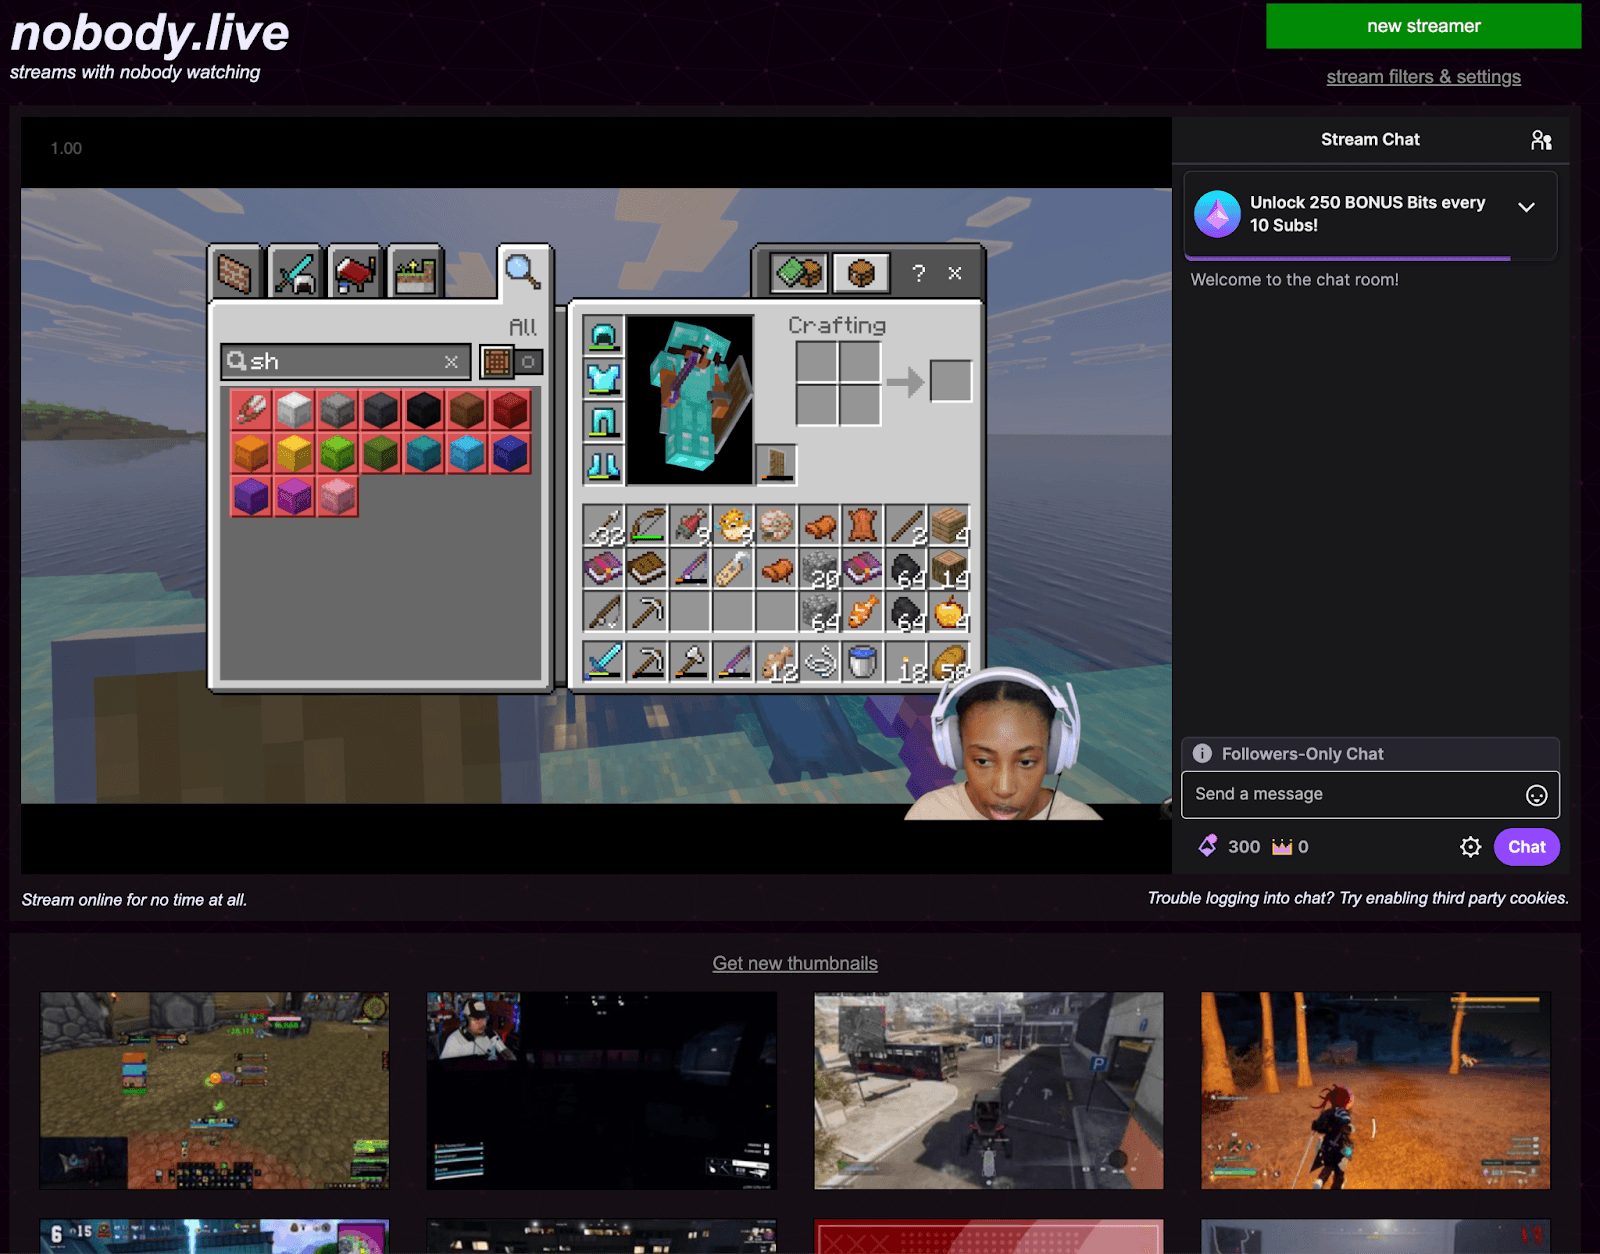Click the purple Chat send button
The width and height of the screenshot is (1600, 1254).
point(1526,847)
